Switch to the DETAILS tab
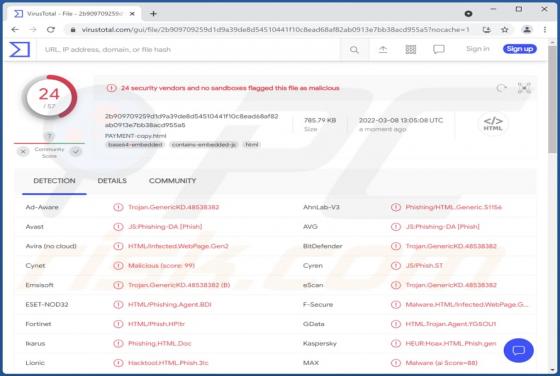The height and width of the screenshot is (376, 560). pyautogui.click(x=112, y=181)
